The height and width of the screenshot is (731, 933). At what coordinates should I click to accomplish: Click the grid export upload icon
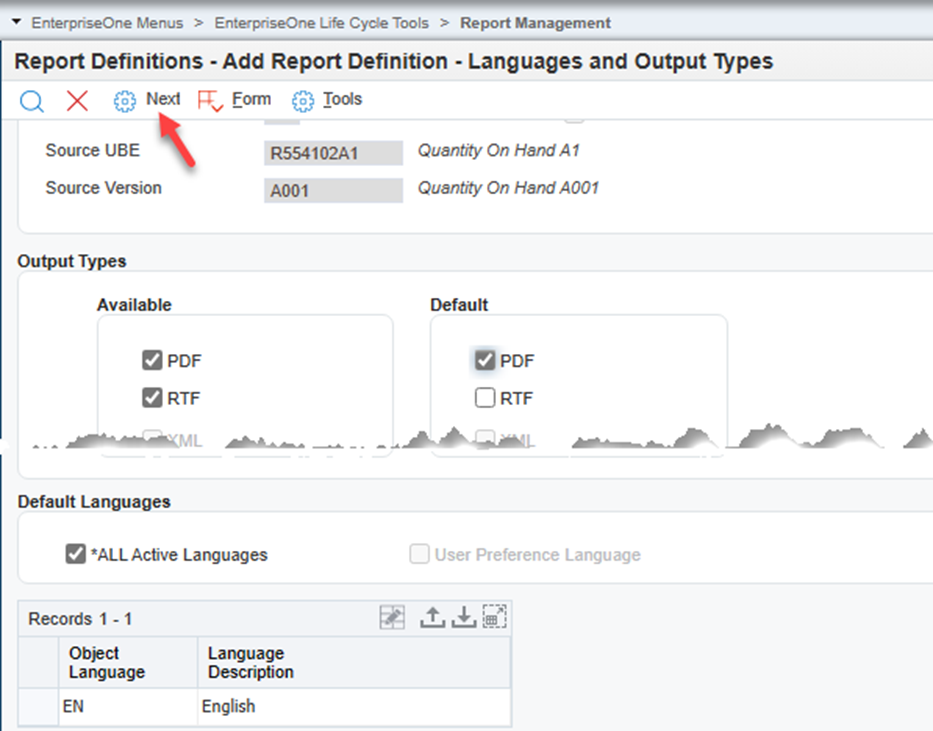[x=433, y=617]
